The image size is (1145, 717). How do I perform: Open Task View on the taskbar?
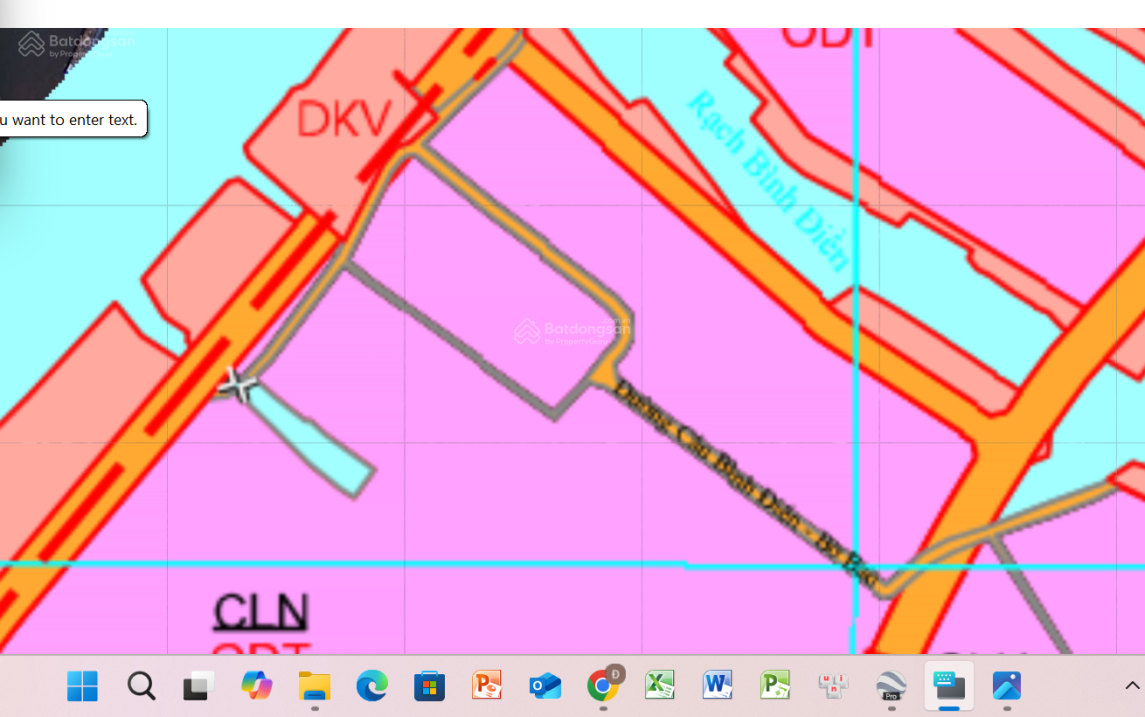pyautogui.click(x=198, y=686)
